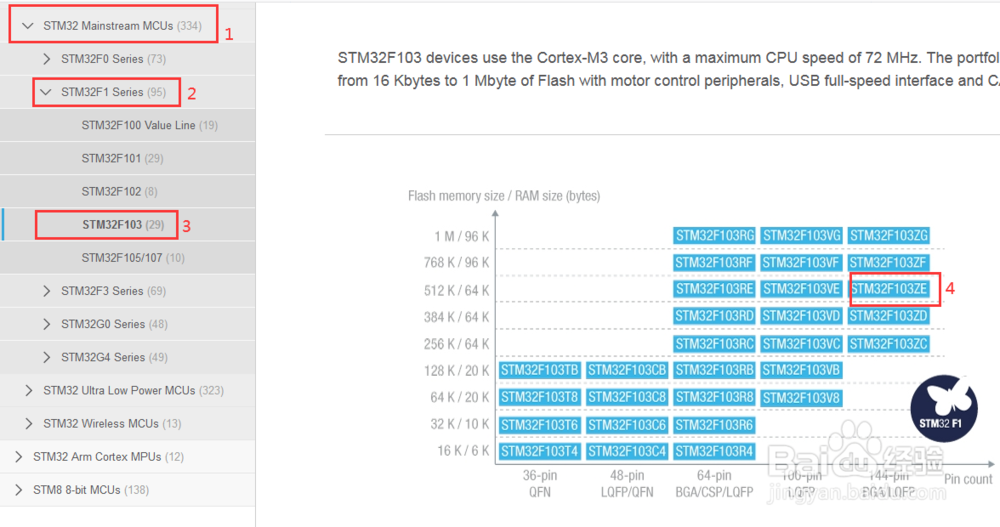This screenshot has height=527, width=1000.
Task: Expand STM8 8-bit MCUs arrow
Action: pos(18,490)
